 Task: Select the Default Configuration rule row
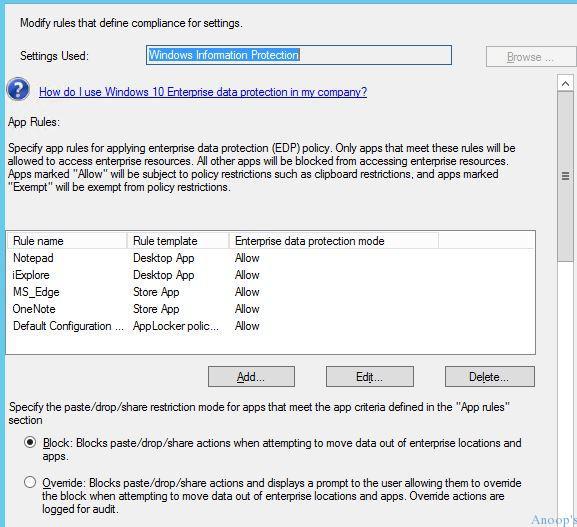point(270,326)
